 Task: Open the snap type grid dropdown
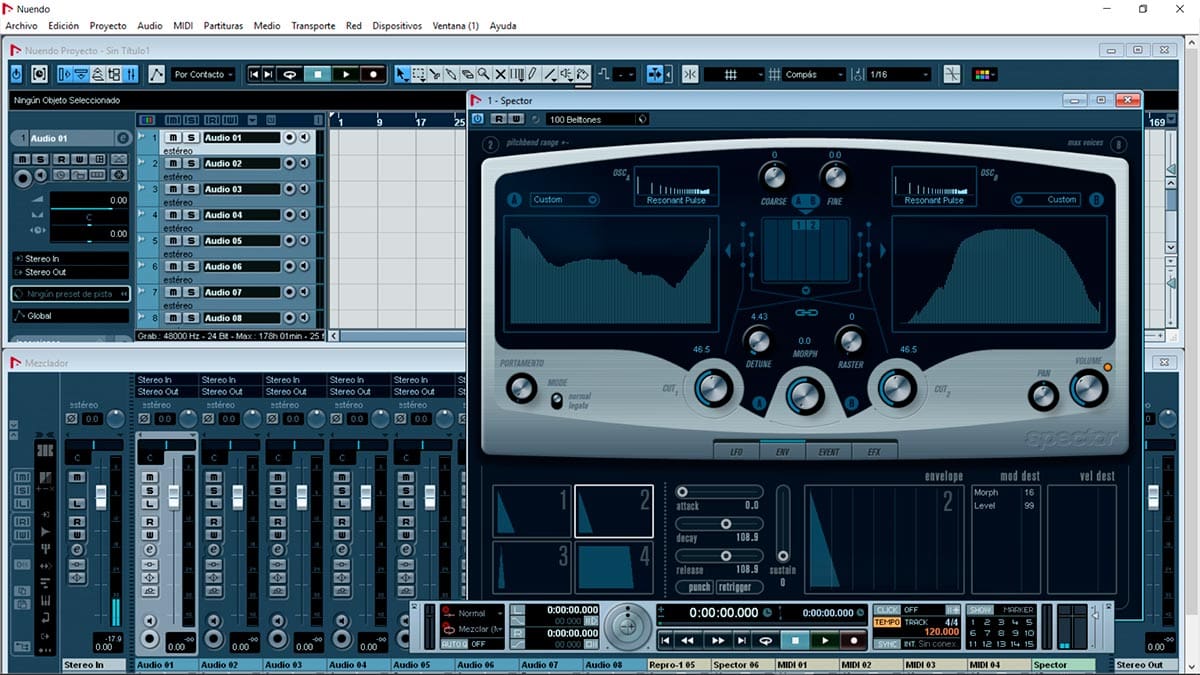734,74
